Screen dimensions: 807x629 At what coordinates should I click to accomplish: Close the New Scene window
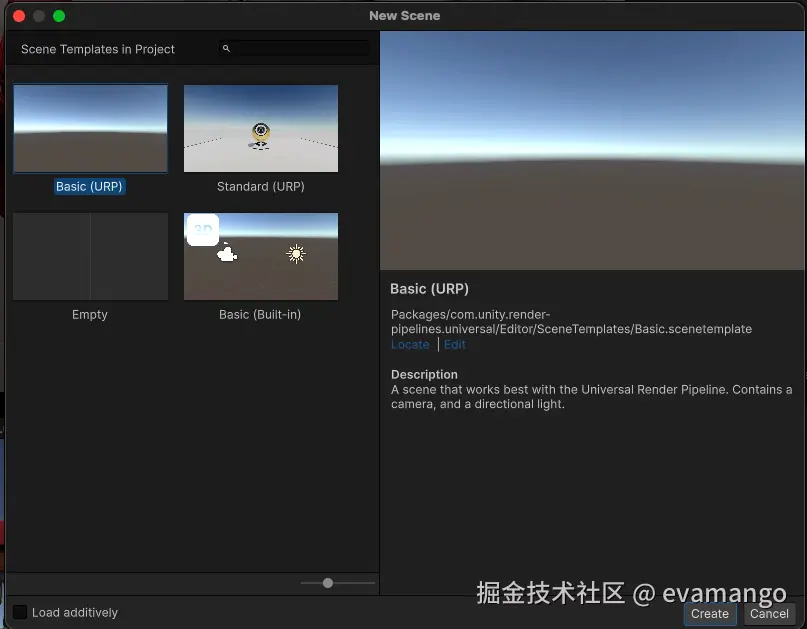(x=19, y=16)
